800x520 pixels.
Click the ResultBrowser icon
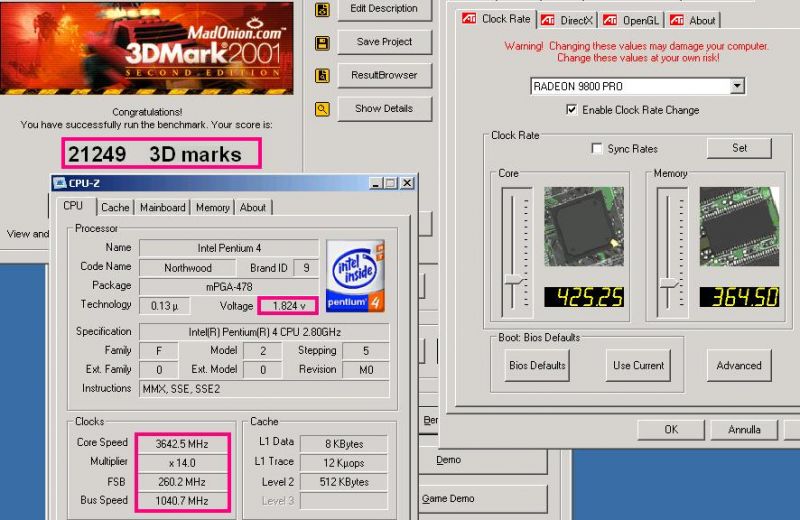322,76
